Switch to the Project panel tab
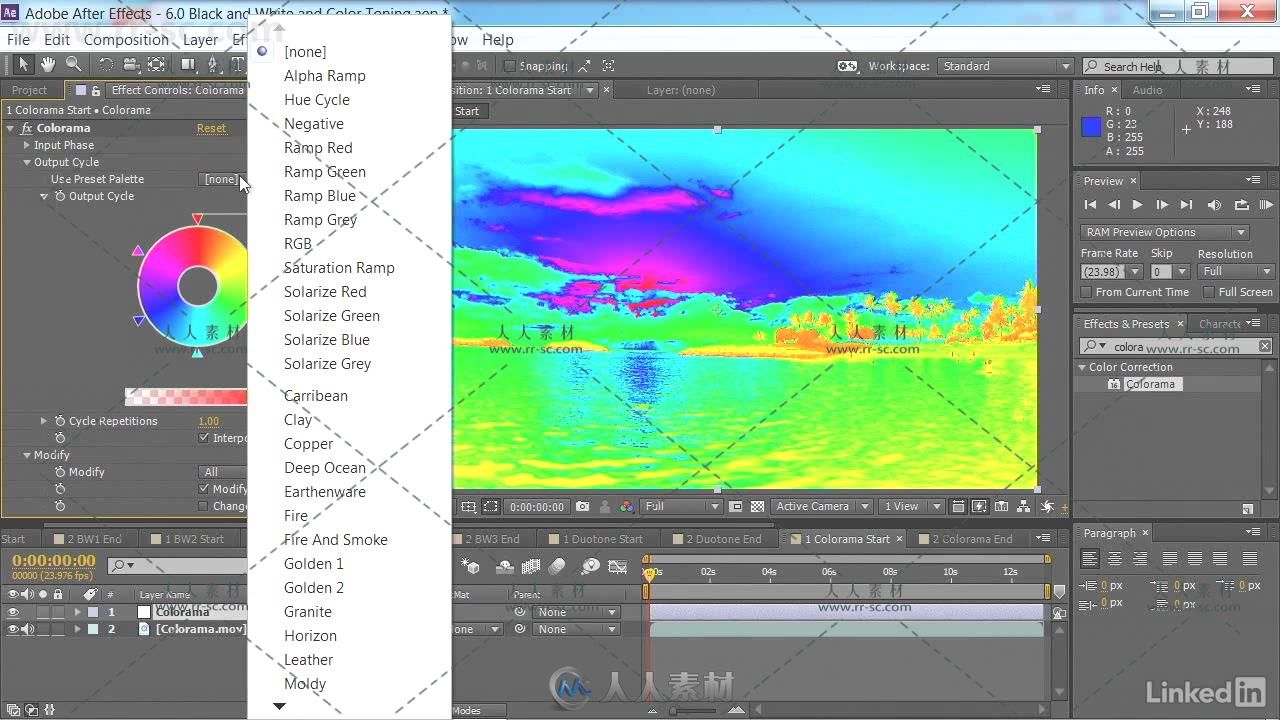This screenshot has width=1280, height=720. [29, 90]
